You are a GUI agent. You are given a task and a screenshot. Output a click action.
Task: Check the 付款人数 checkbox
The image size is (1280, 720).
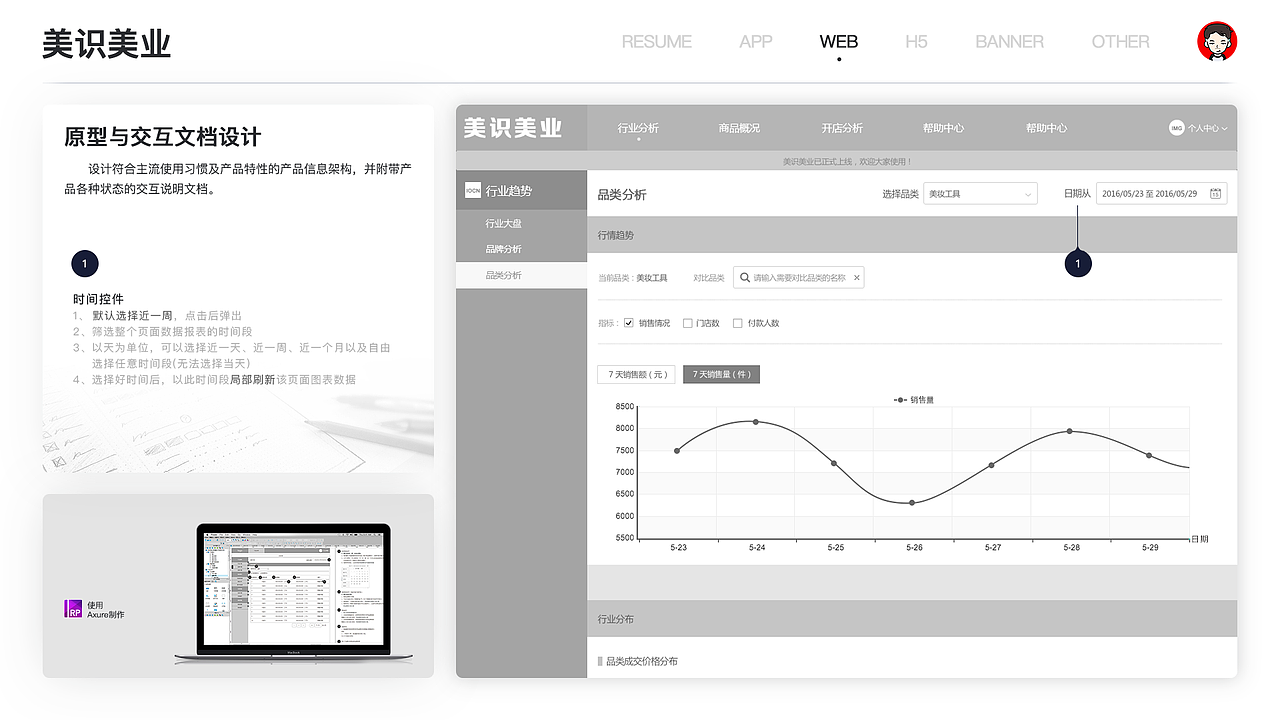tap(738, 323)
